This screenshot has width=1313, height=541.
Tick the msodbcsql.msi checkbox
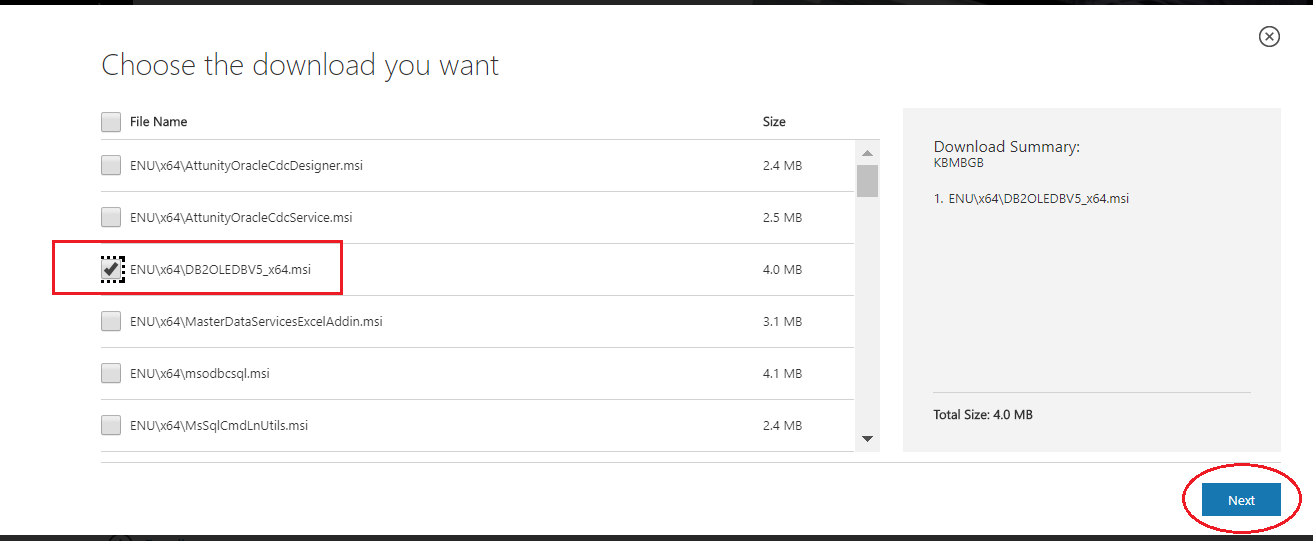(111, 373)
